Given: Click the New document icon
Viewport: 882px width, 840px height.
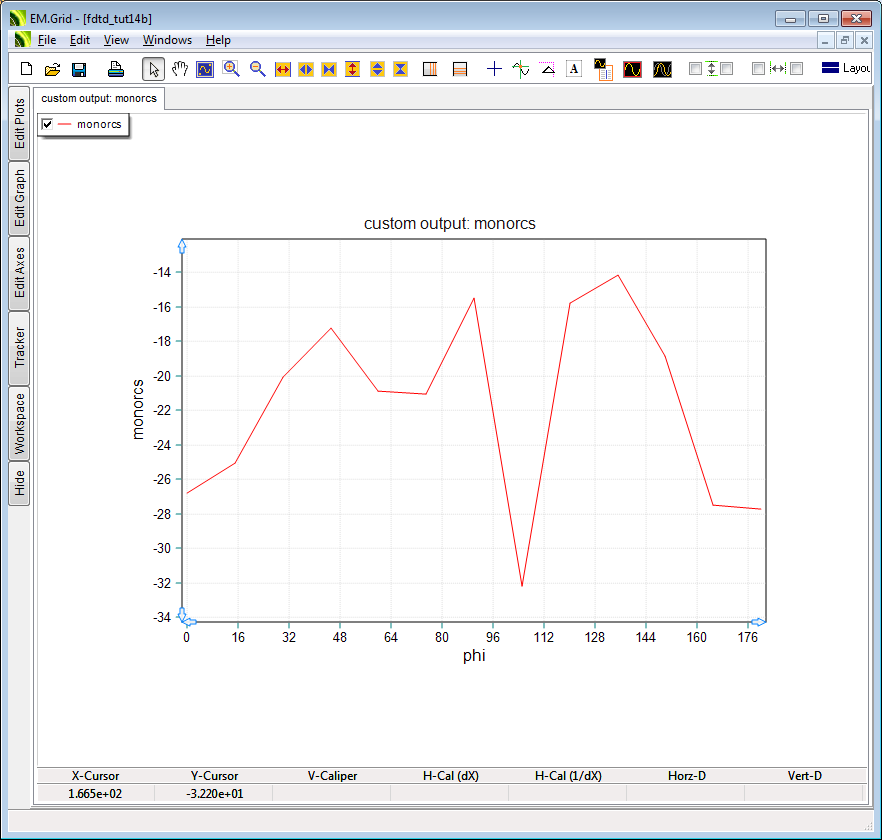Looking at the screenshot, I should 27,69.
